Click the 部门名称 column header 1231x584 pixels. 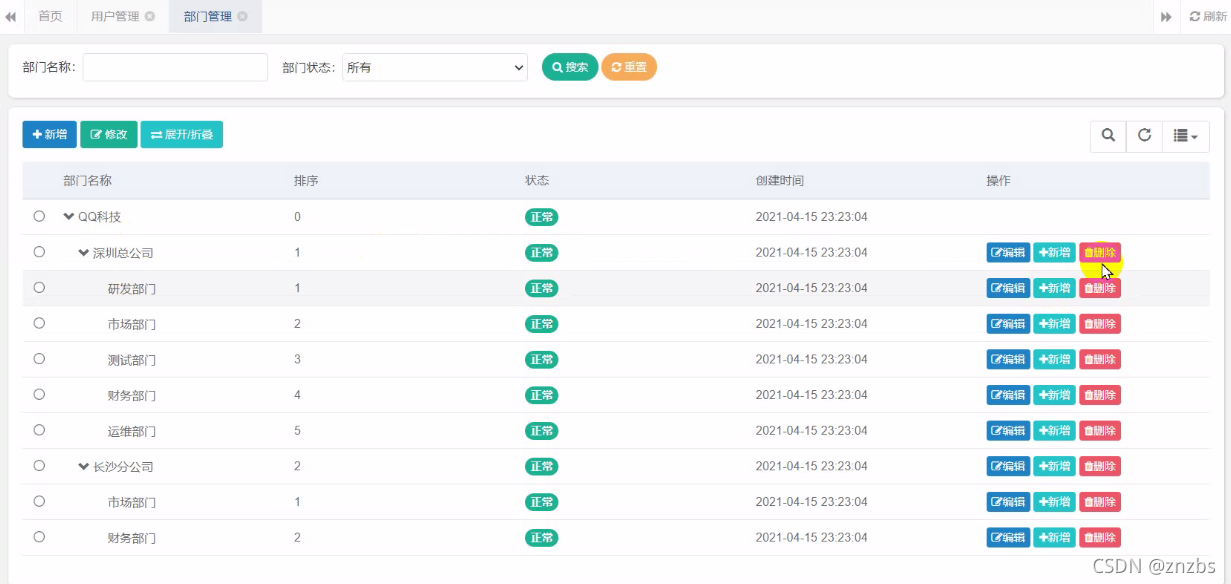click(x=87, y=181)
